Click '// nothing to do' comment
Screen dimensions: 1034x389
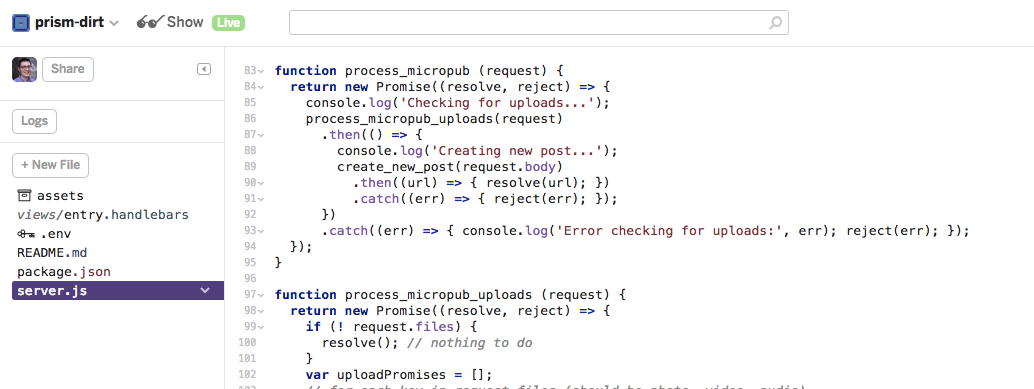(470, 343)
